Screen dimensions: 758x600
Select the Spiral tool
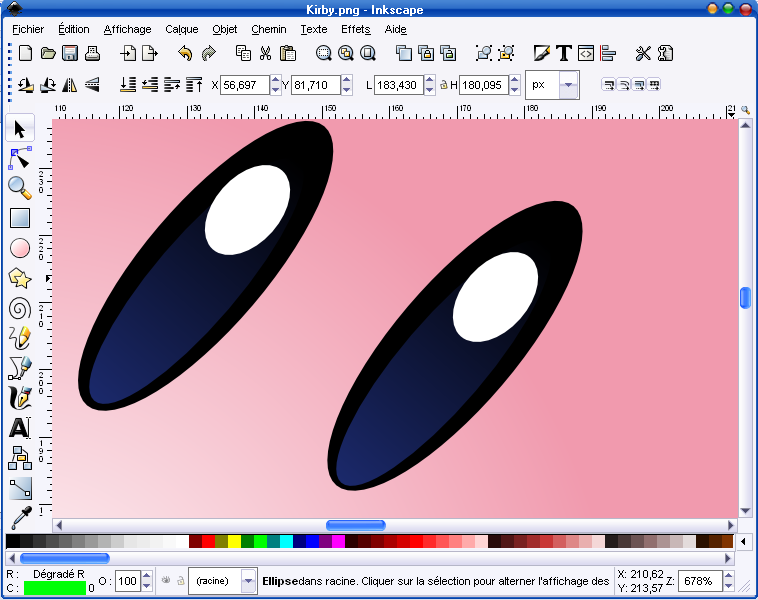point(20,308)
